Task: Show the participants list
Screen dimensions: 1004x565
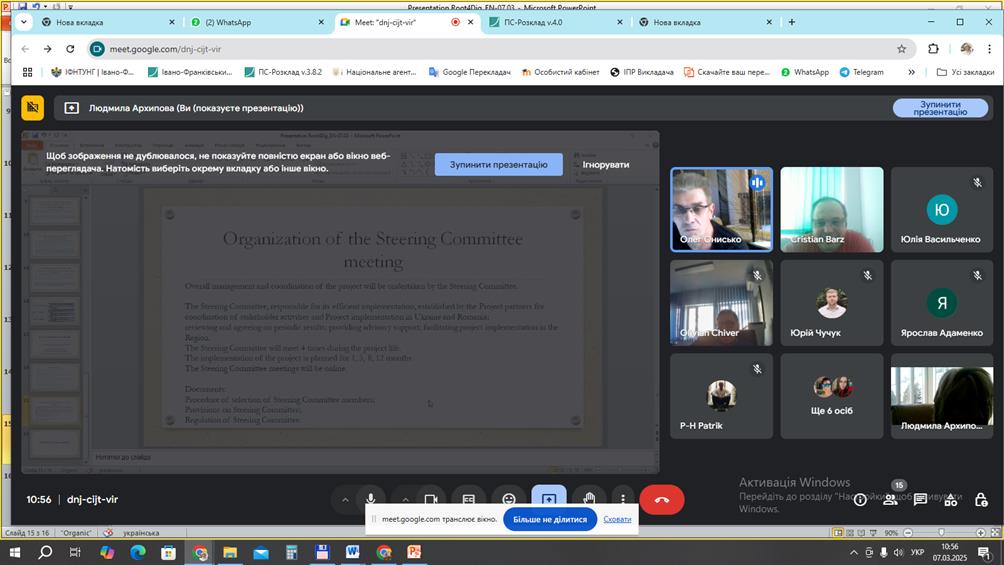Action: tap(890, 499)
